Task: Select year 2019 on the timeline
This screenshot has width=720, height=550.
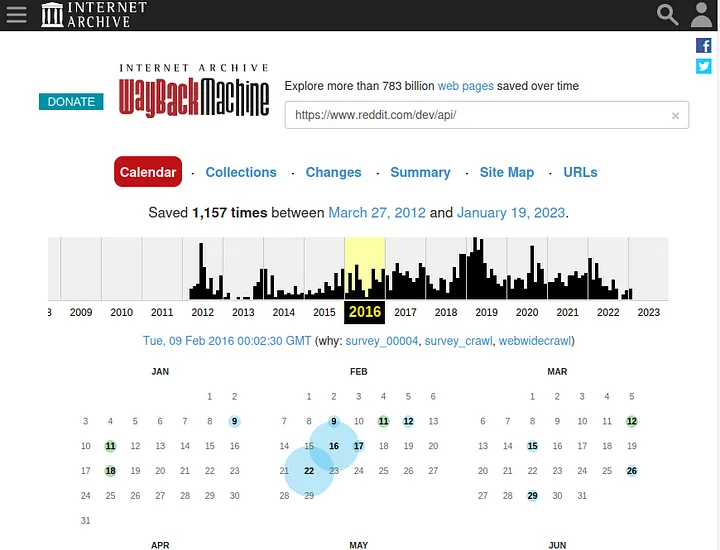Action: [486, 312]
